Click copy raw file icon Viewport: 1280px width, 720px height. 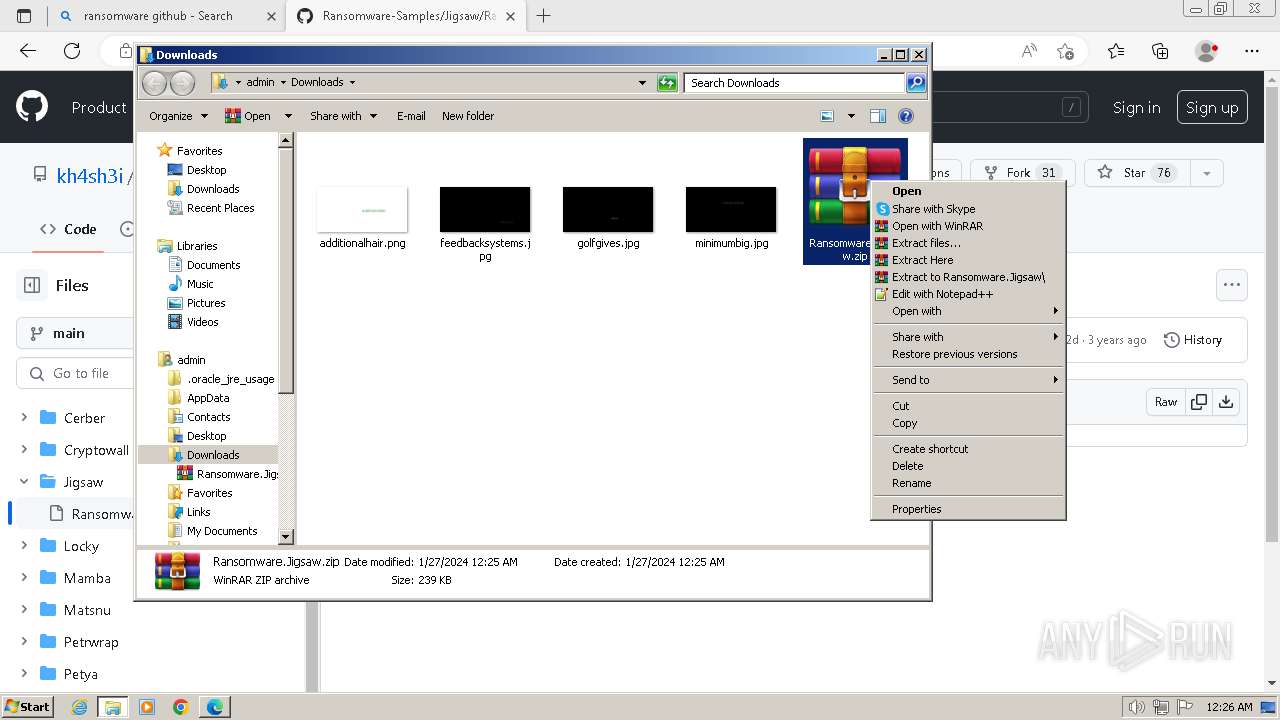tap(1198, 402)
